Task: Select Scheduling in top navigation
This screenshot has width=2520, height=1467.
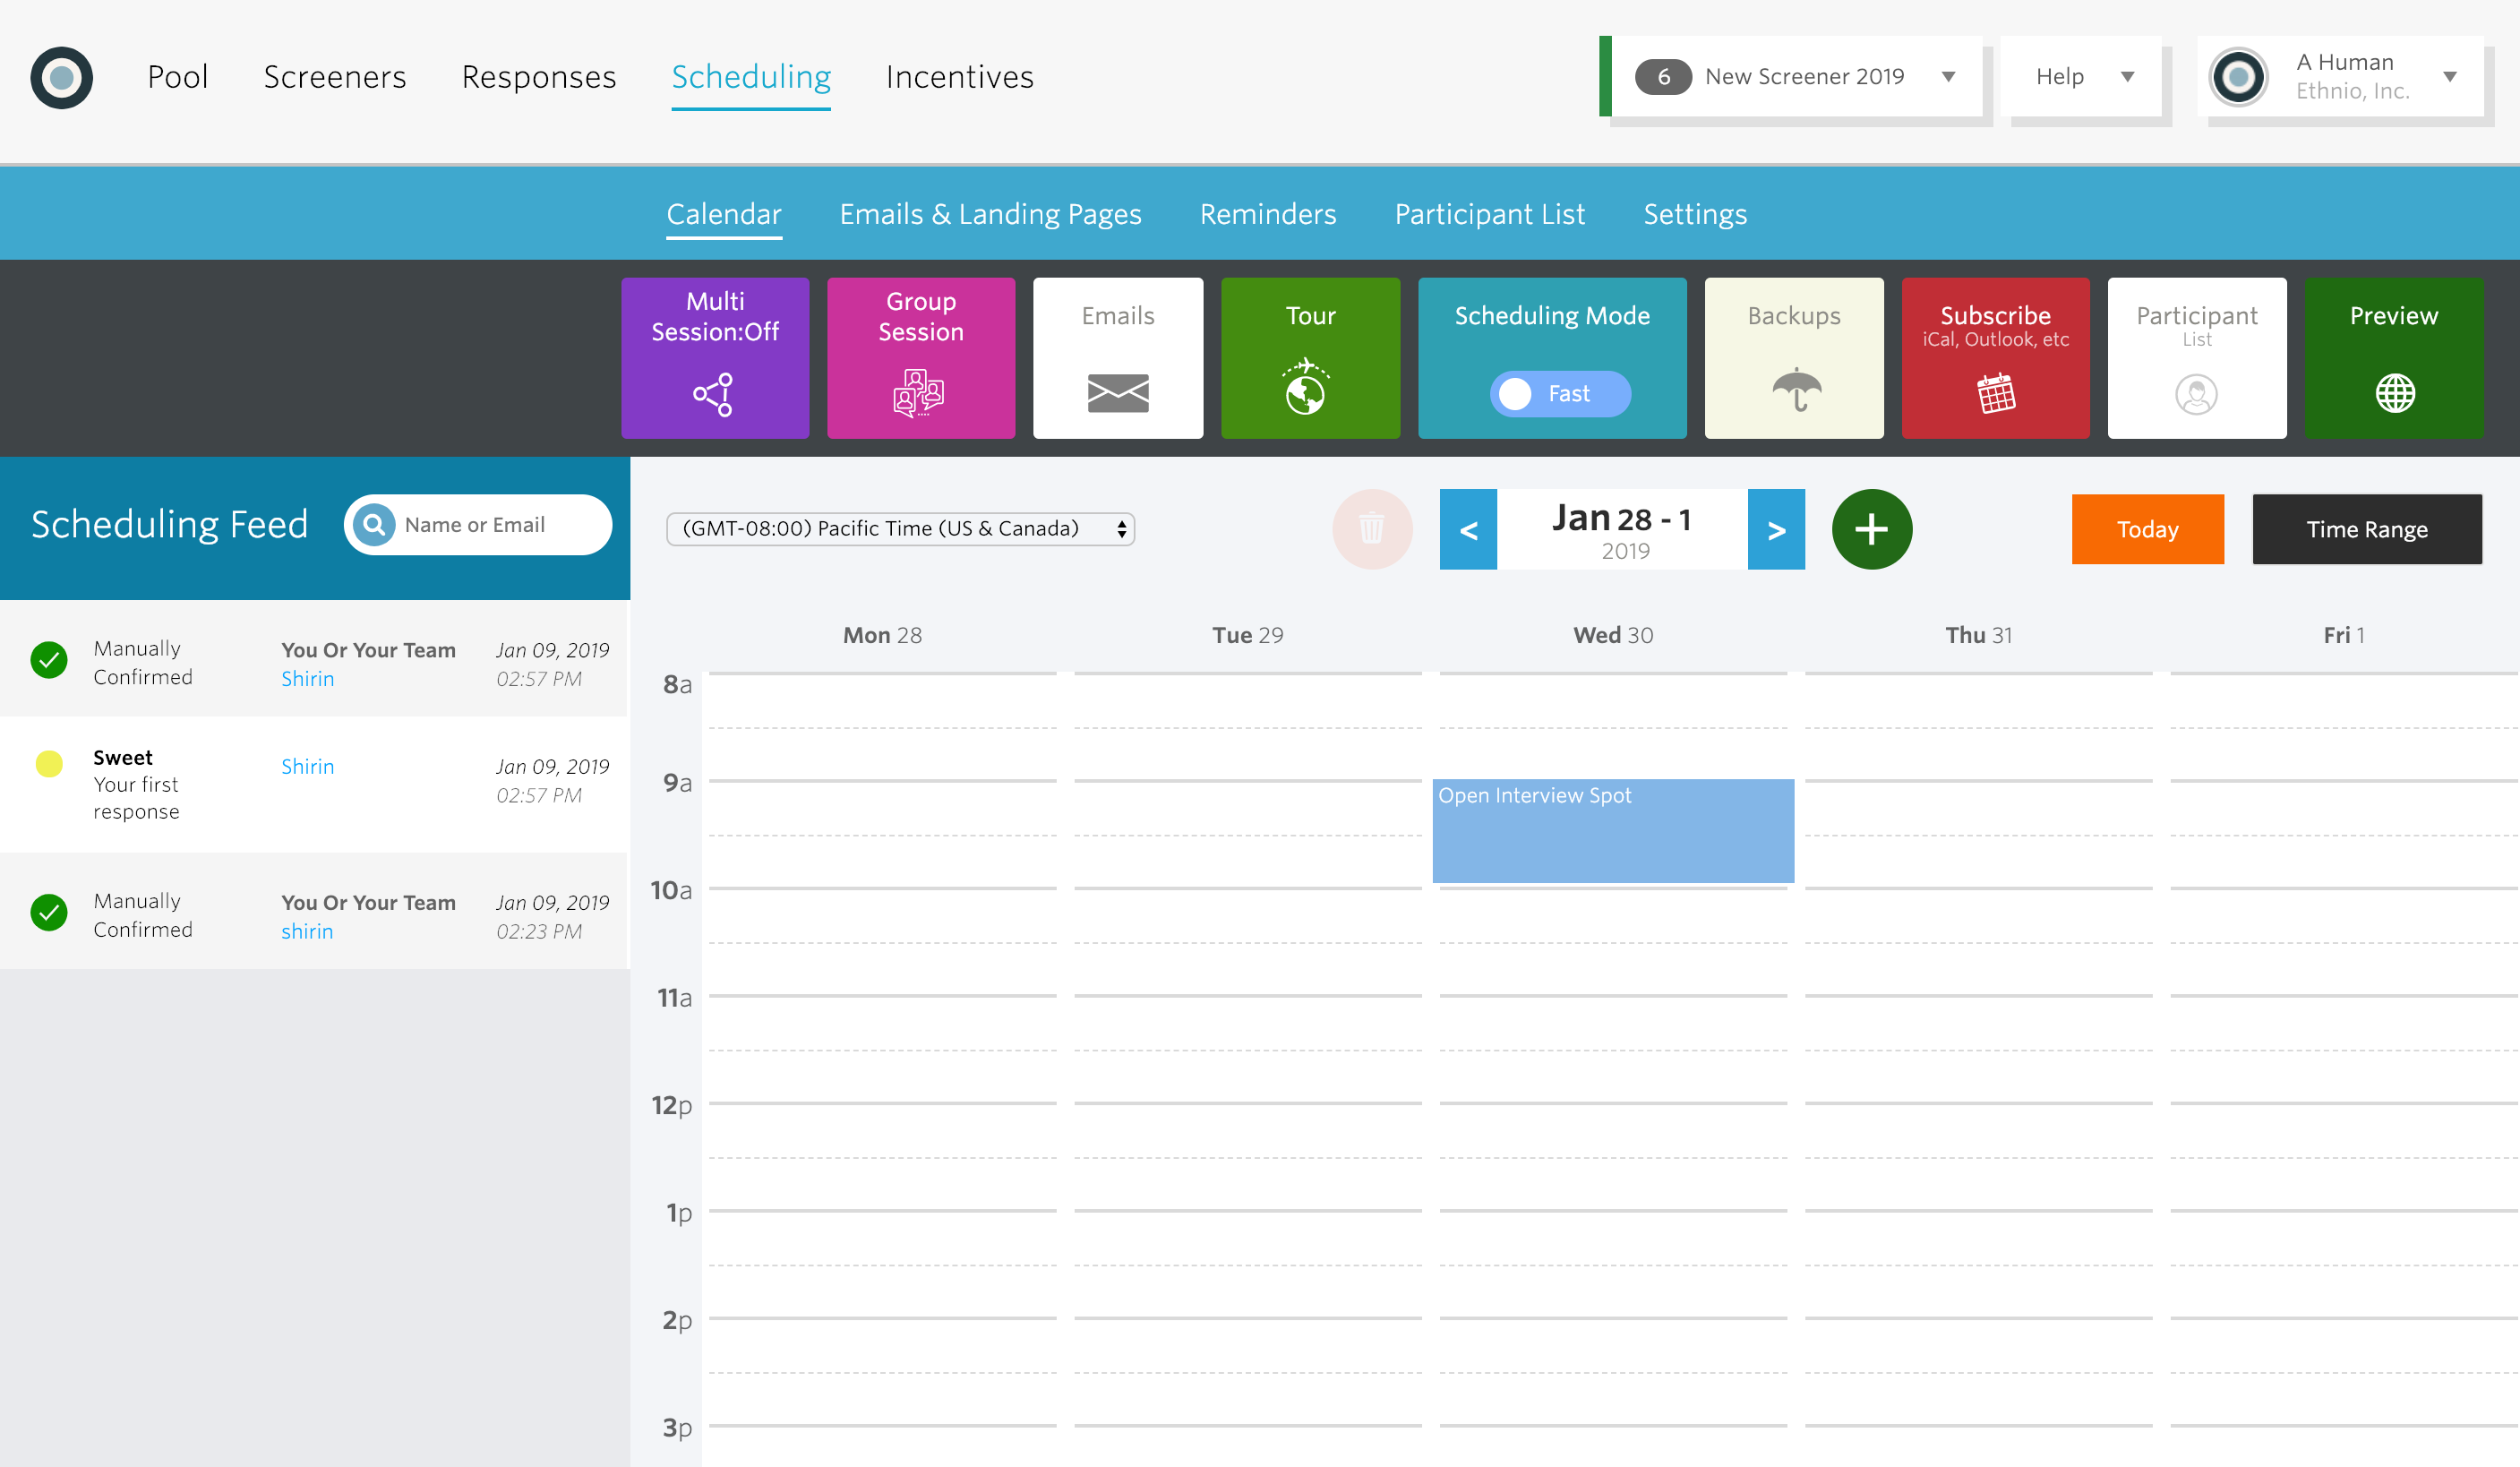Action: 751,77
